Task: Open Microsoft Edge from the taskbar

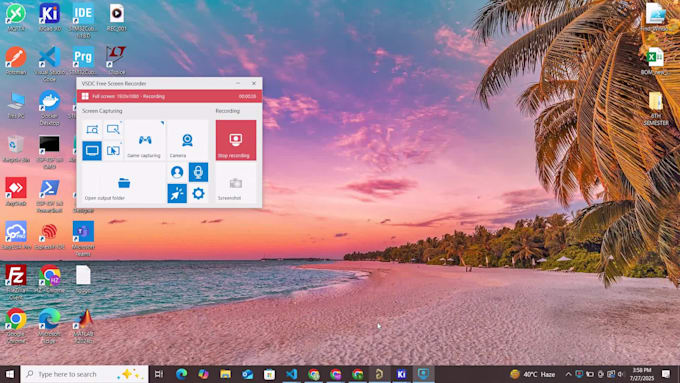Action: 181,374
